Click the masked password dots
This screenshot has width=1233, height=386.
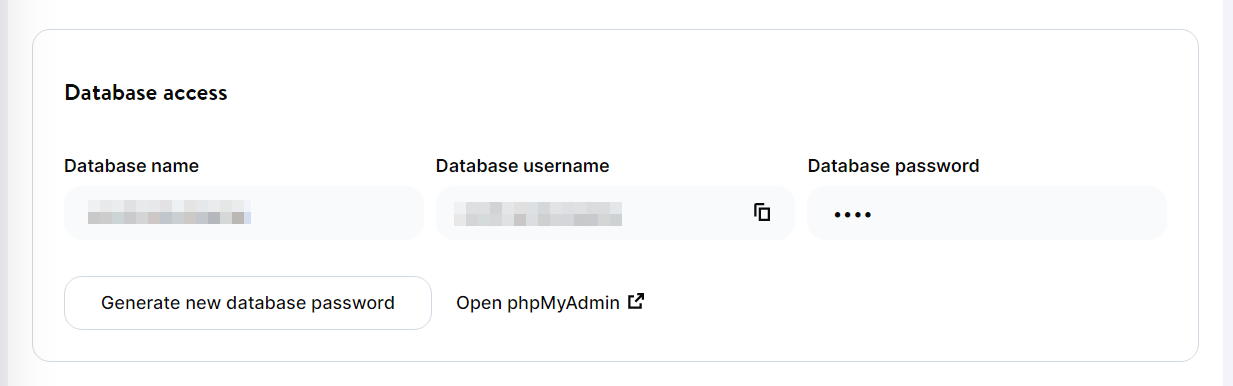tap(853, 214)
